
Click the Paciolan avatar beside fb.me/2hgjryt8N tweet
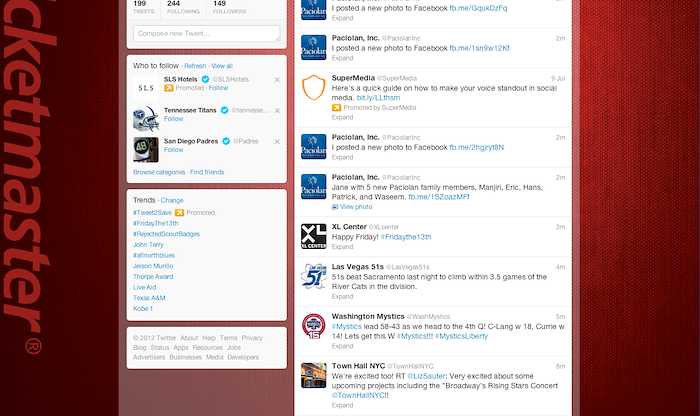click(313, 146)
